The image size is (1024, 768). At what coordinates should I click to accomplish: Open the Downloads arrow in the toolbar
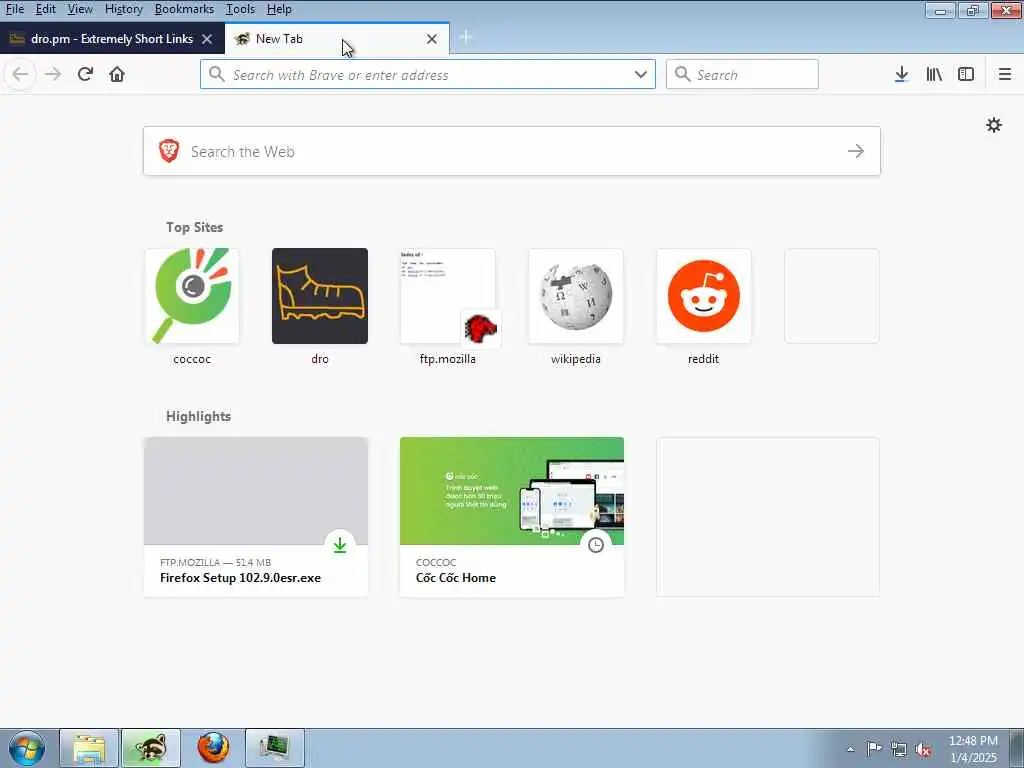pyautogui.click(x=901, y=74)
